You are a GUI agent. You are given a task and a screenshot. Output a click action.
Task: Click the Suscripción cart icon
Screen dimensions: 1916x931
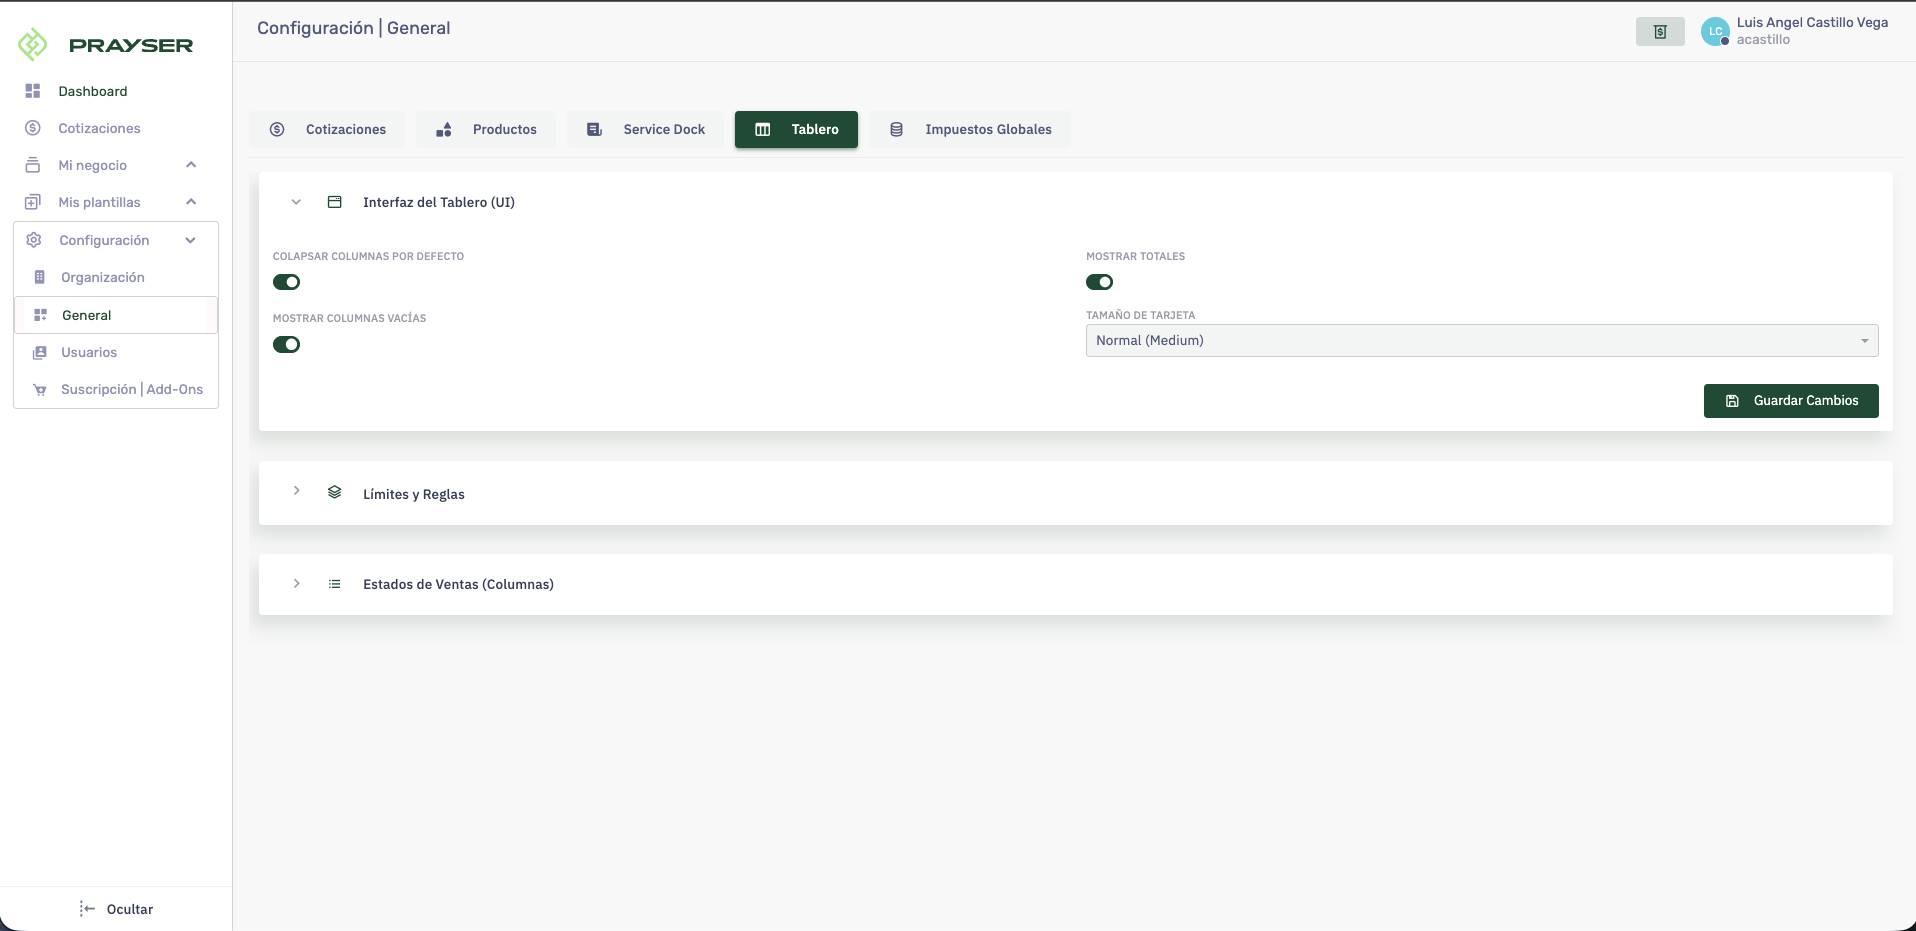[40, 389]
